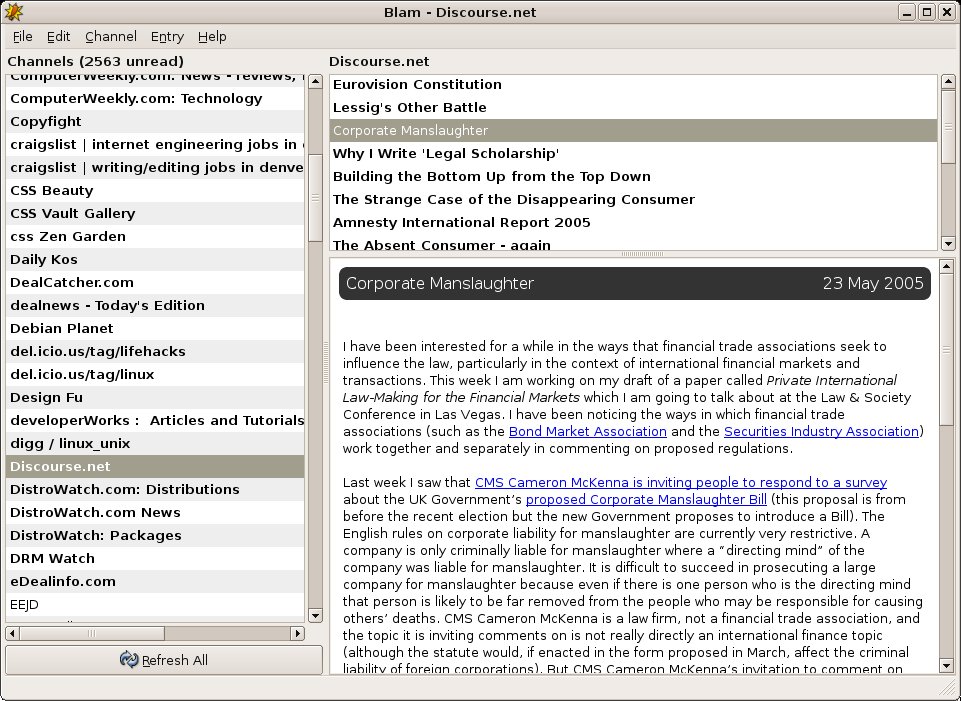Click article pane scroll-down arrow
The width and height of the screenshot is (961, 701).
coord(946,665)
